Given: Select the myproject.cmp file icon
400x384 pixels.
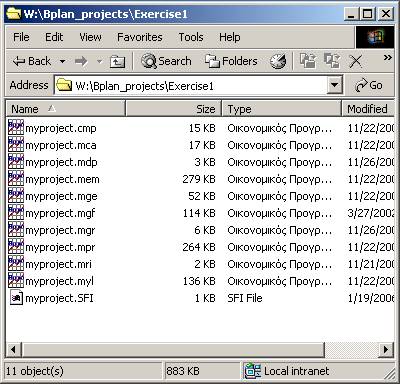Looking at the screenshot, I should point(16,127).
